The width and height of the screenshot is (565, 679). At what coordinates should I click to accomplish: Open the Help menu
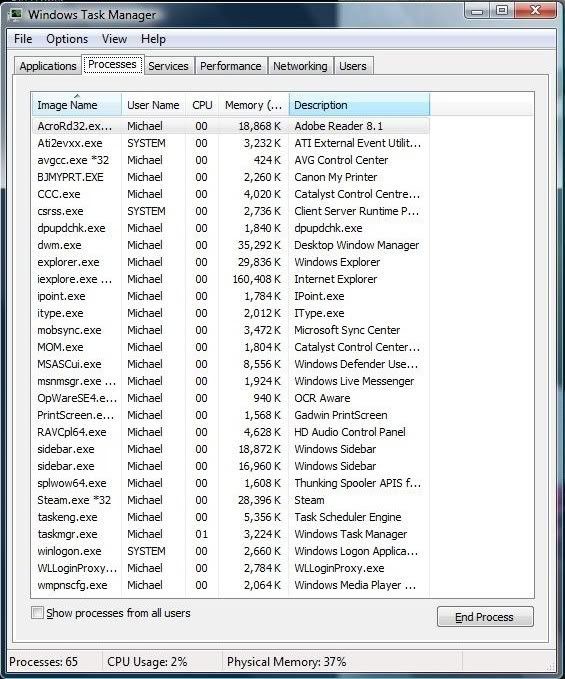[x=153, y=39]
